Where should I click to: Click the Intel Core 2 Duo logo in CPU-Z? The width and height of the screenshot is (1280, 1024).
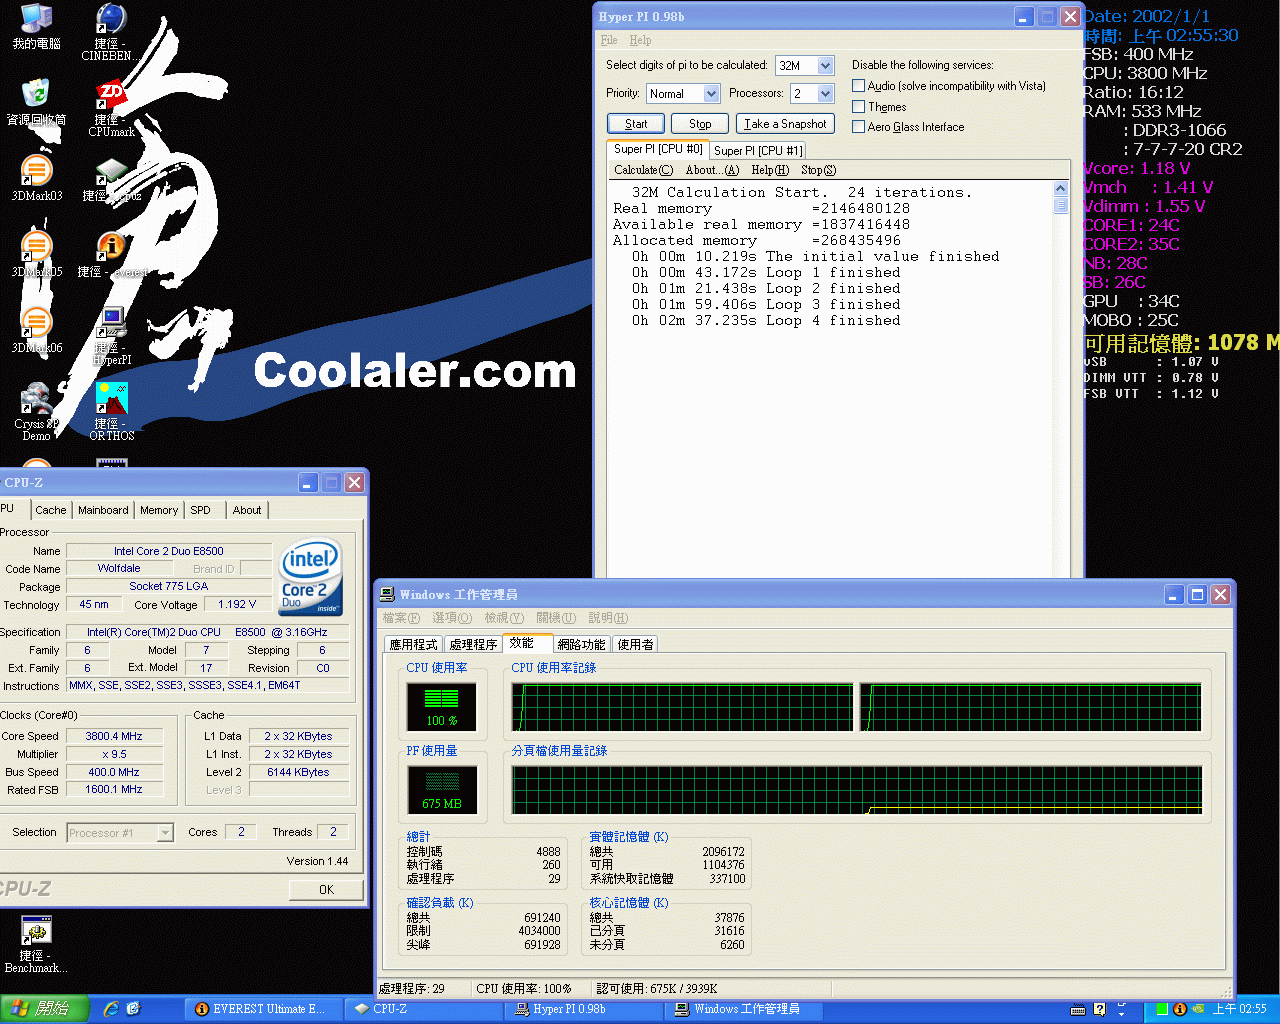[311, 577]
